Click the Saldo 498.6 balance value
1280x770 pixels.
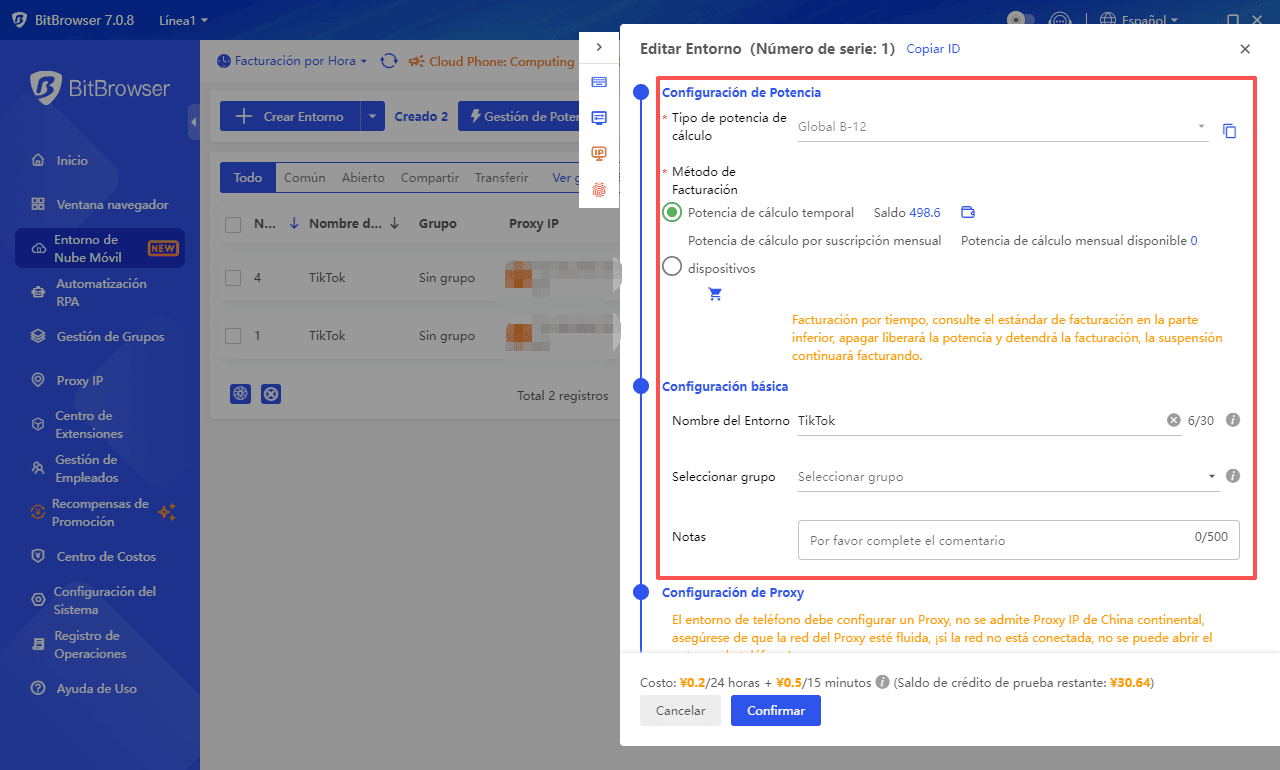pyautogui.click(x=925, y=212)
